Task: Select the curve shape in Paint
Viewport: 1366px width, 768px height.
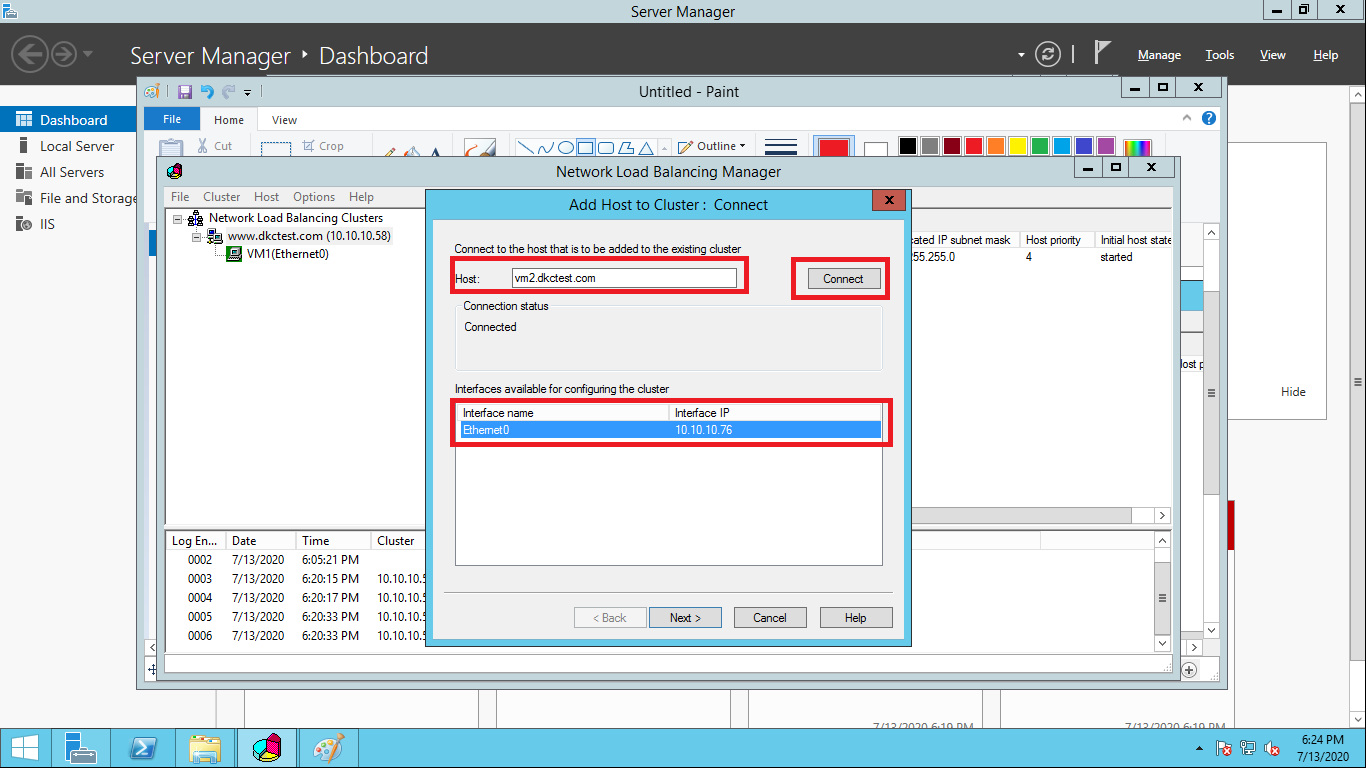Action: click(545, 147)
